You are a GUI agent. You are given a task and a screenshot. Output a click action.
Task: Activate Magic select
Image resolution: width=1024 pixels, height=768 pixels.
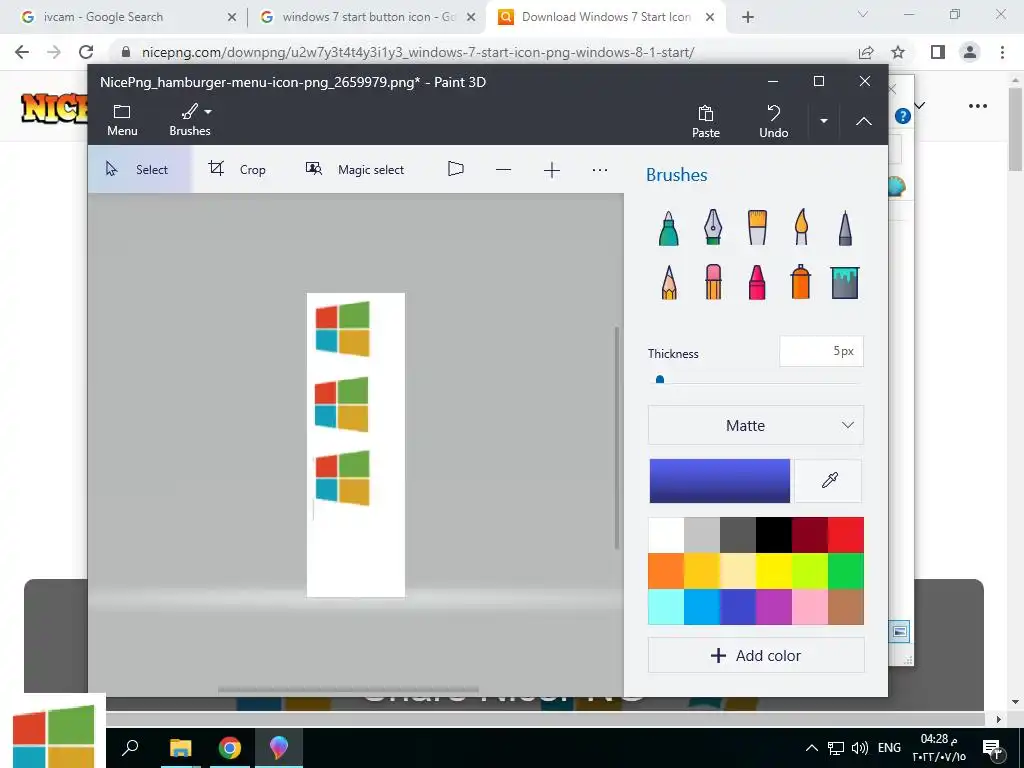pyautogui.click(x=355, y=170)
